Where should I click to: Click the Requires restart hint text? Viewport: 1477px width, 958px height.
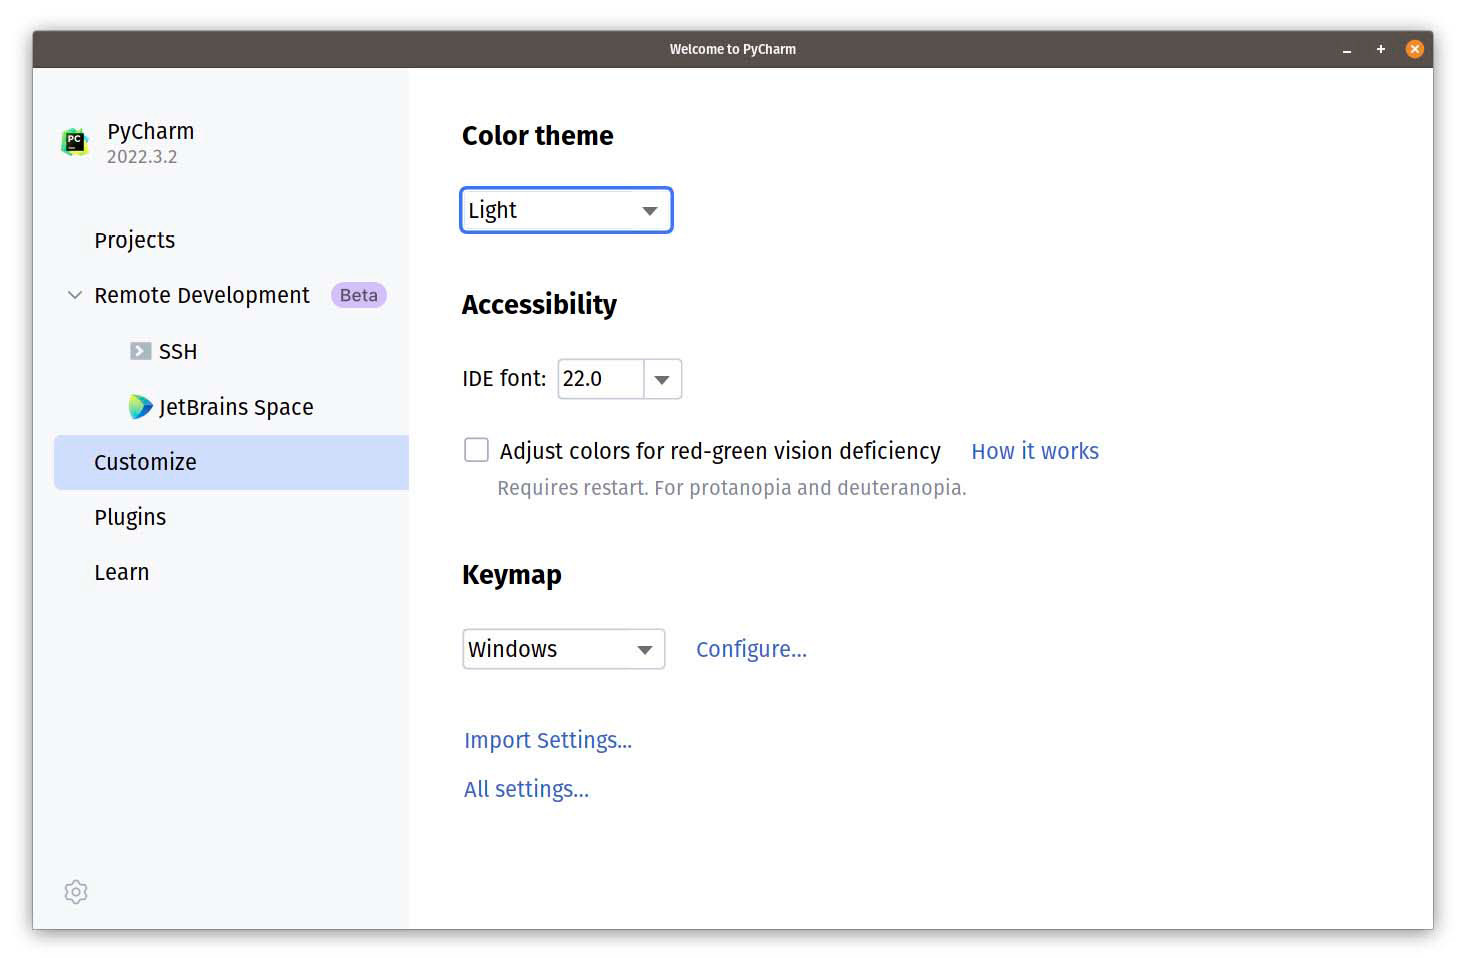[x=732, y=488]
